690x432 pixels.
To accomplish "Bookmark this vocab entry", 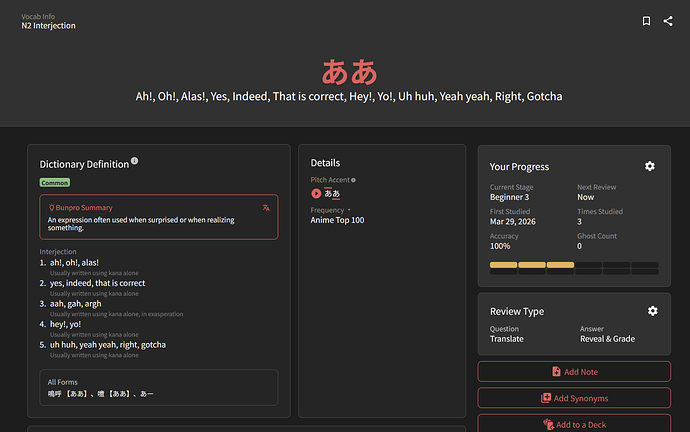I will [647, 21].
